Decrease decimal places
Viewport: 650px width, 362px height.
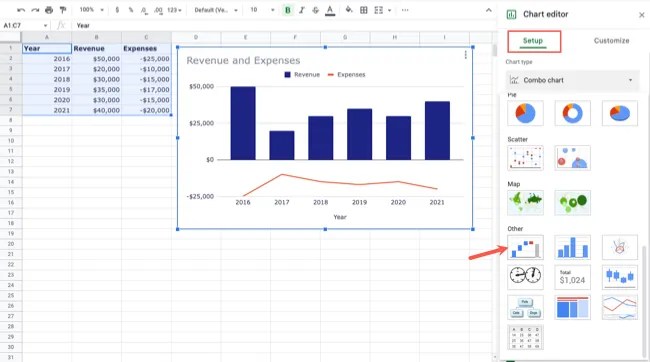pyautogui.click(x=144, y=10)
